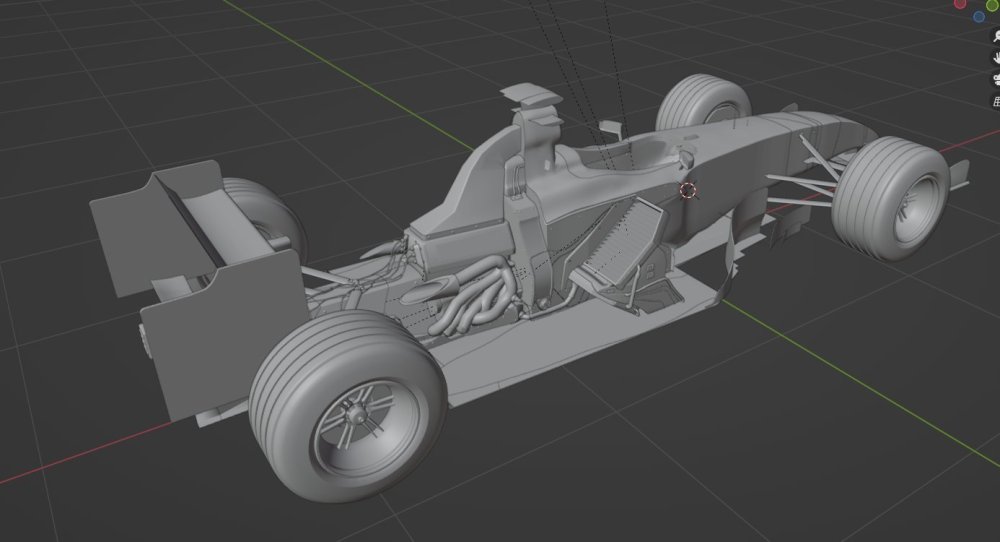Select the front right tire
Screen dimensions: 1000x542
pyautogui.click(x=890, y=198)
